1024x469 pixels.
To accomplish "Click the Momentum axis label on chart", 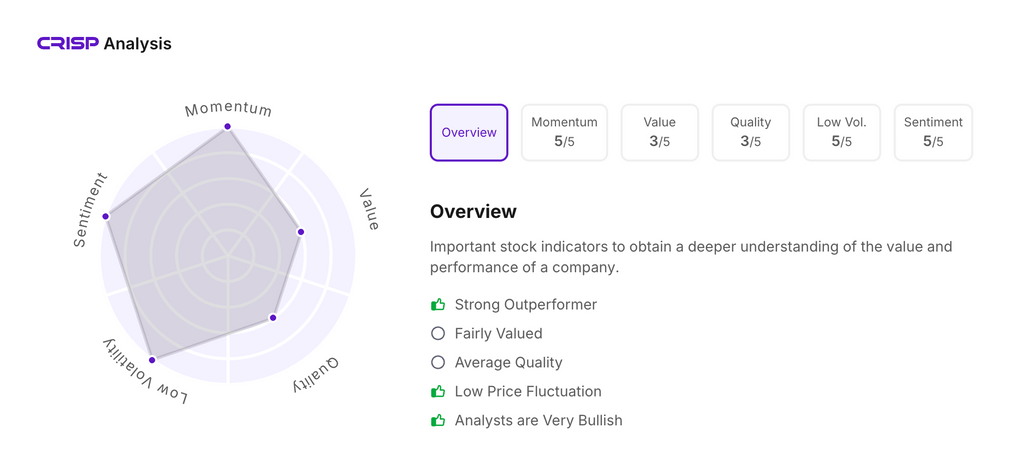I will 228,108.
